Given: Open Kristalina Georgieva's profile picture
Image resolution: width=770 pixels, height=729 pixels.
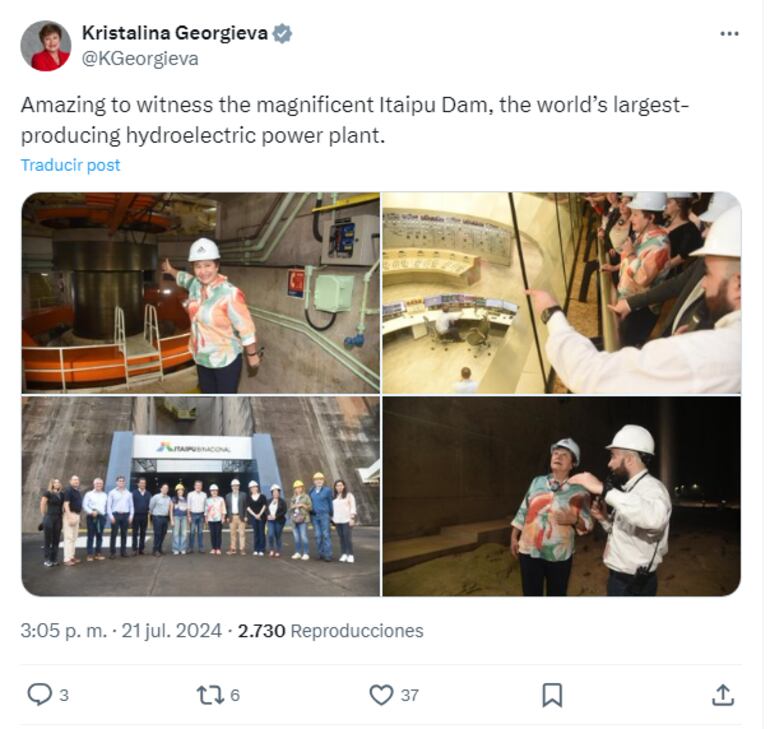Looking at the screenshot, I should [46, 46].
